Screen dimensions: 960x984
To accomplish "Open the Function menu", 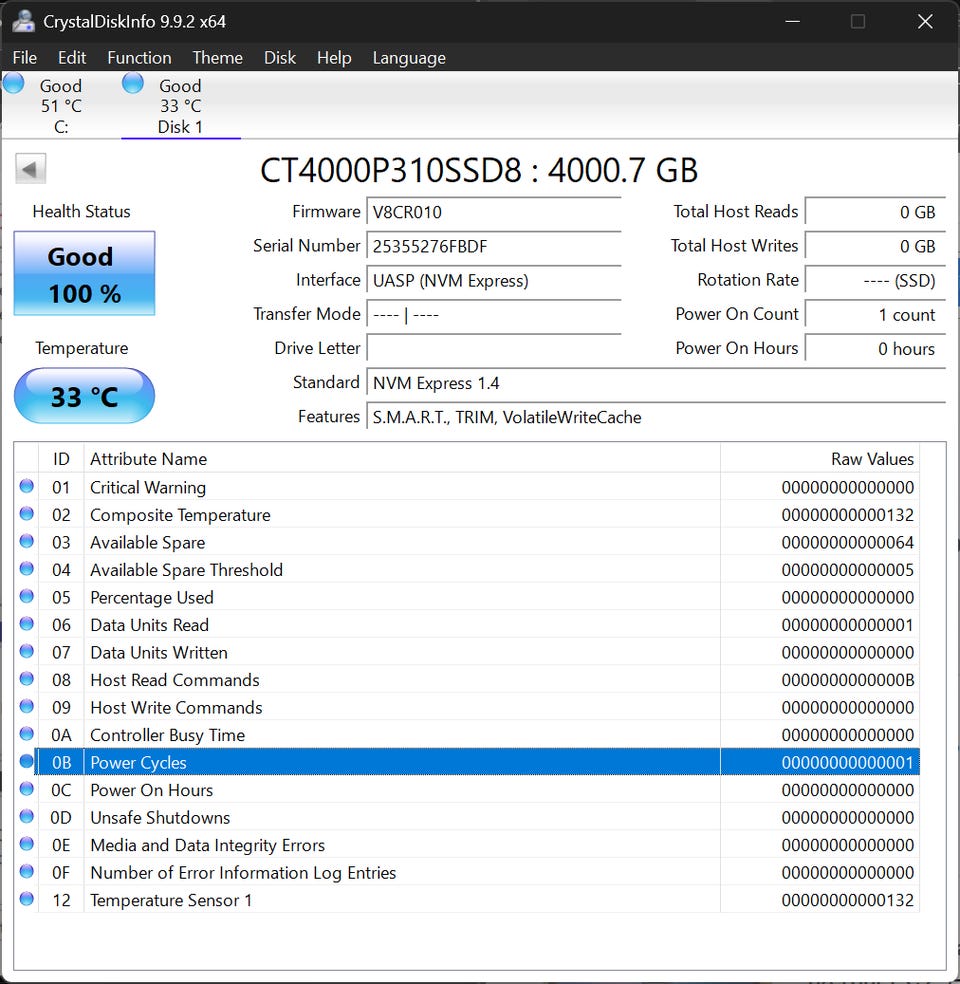I will tap(139, 58).
